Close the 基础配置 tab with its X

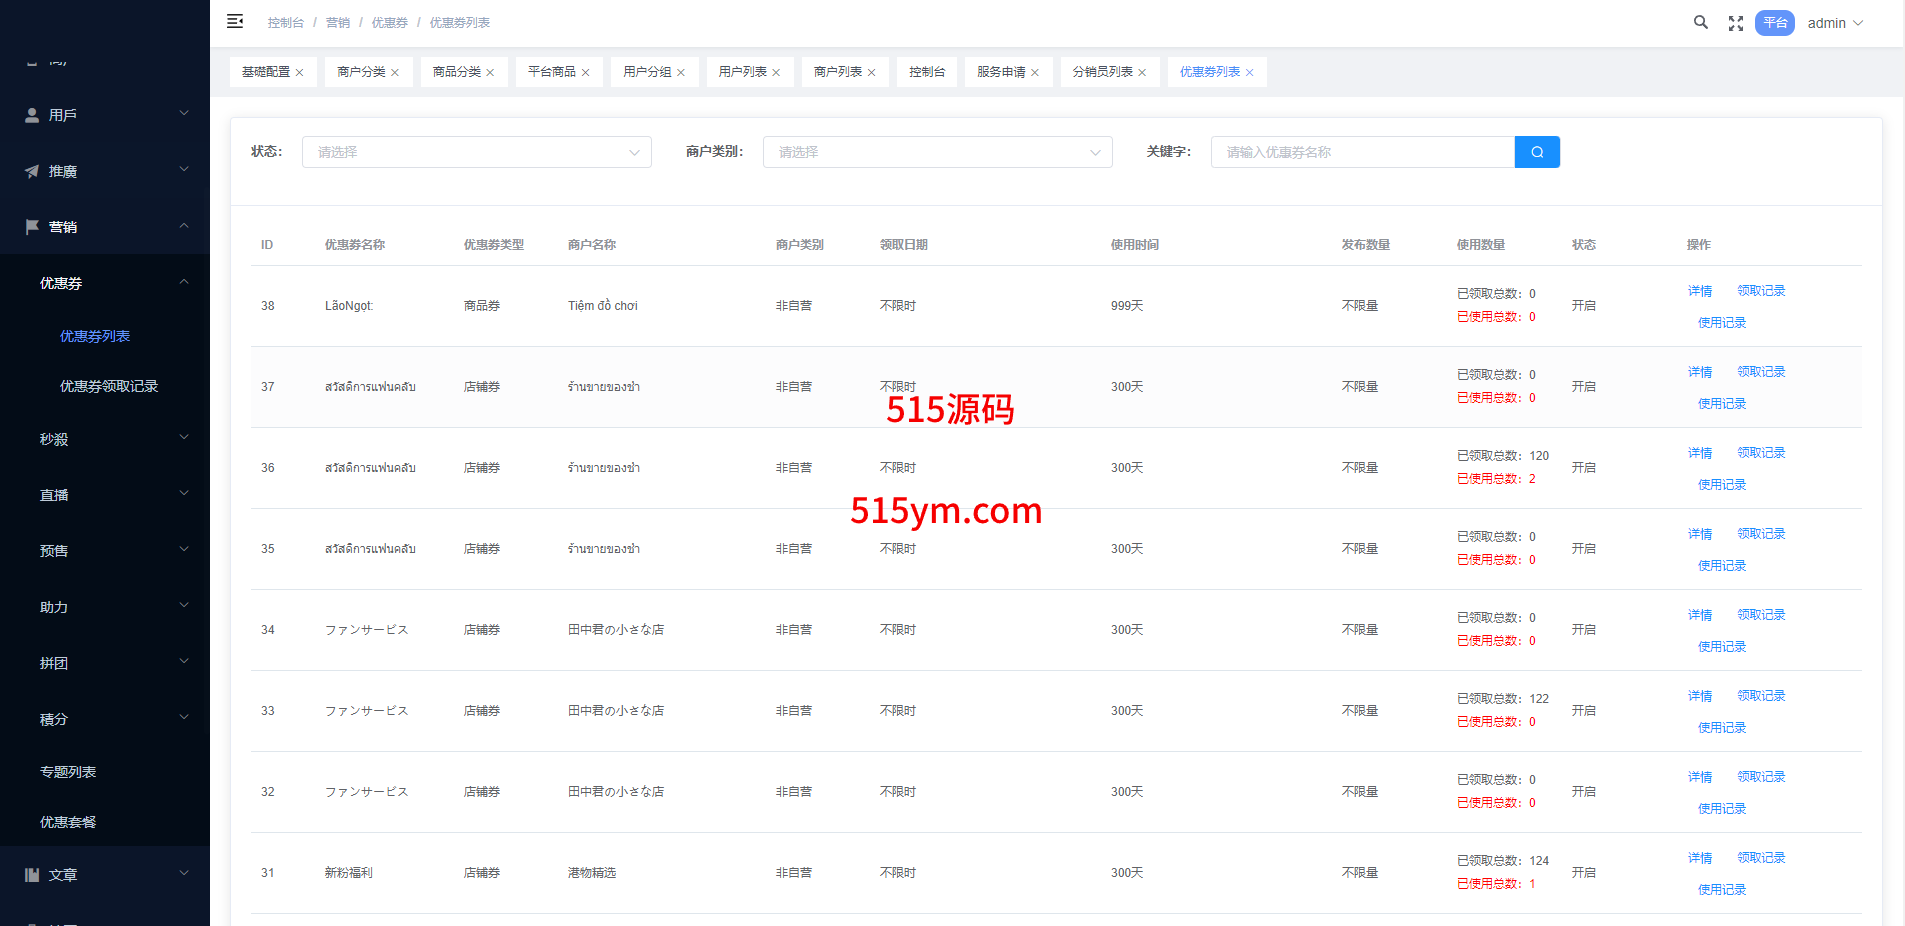coord(299,73)
